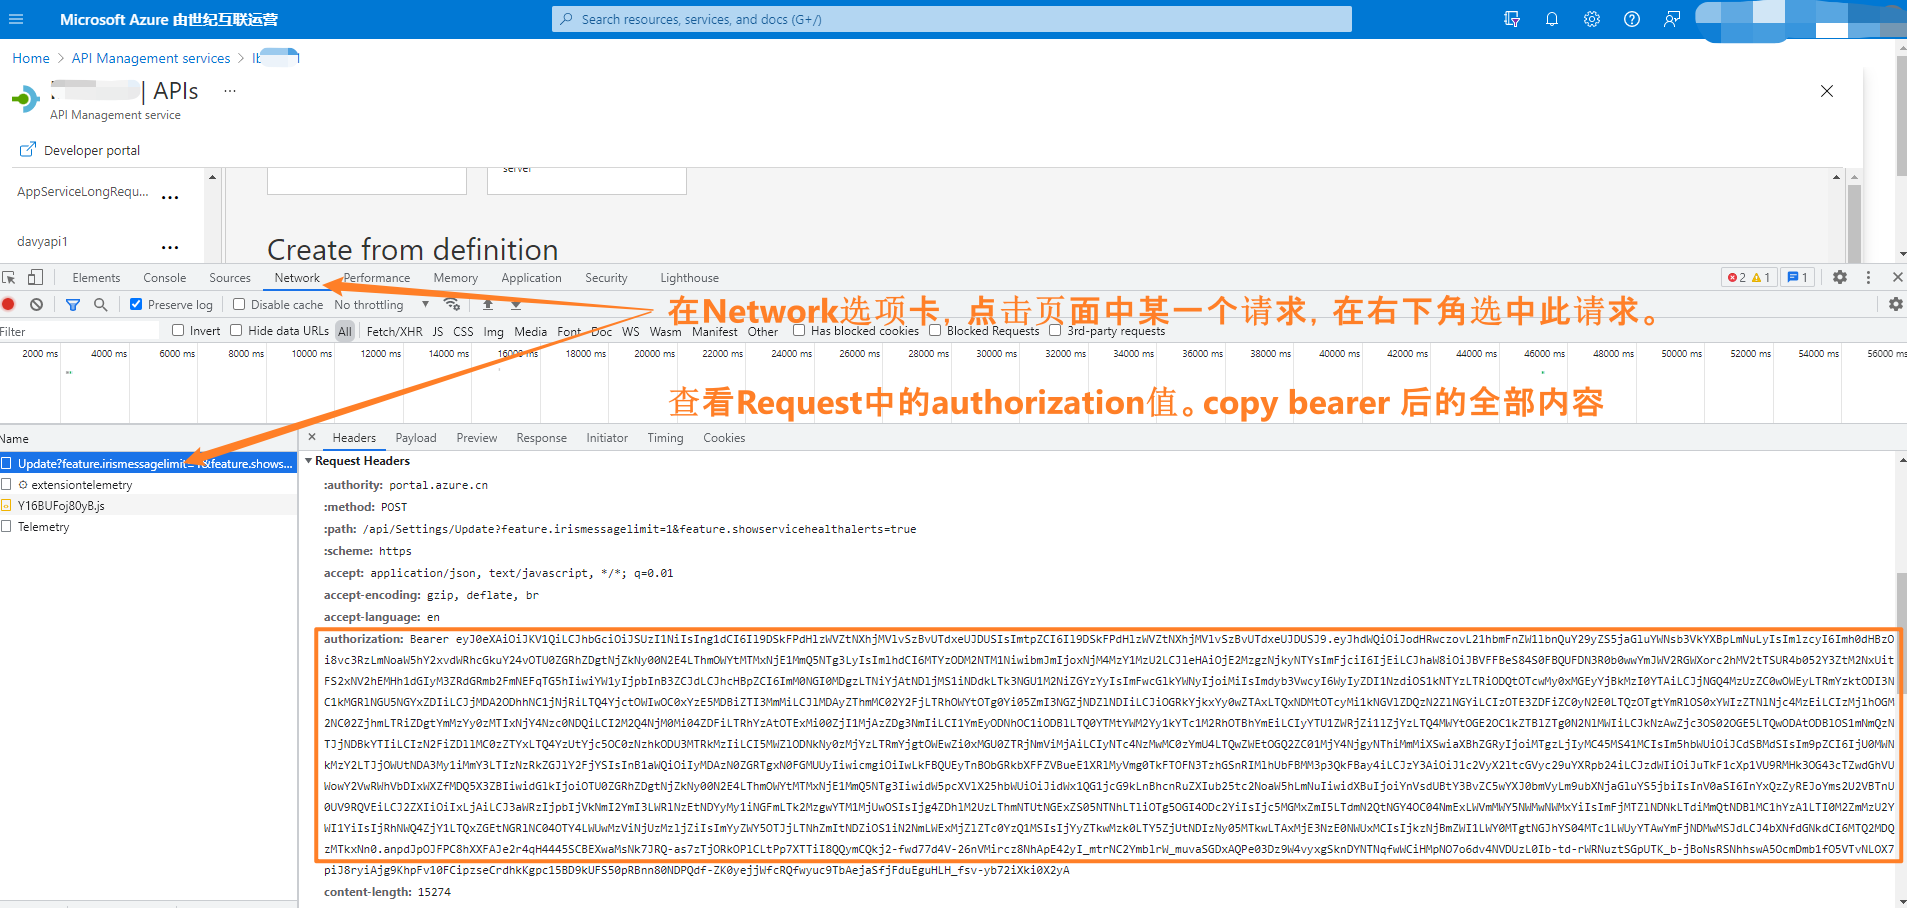Click the record network log button

9,304
